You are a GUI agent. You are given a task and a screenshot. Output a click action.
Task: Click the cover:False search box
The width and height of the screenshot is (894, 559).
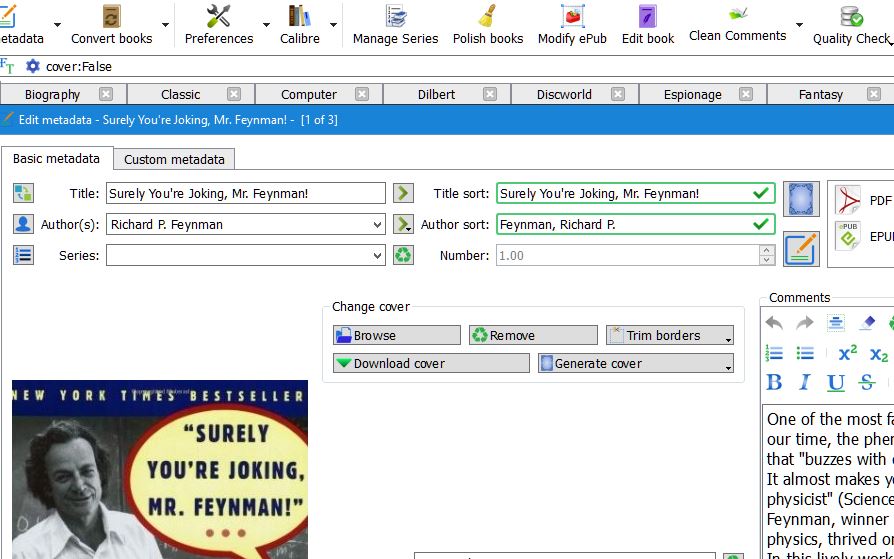click(x=468, y=66)
